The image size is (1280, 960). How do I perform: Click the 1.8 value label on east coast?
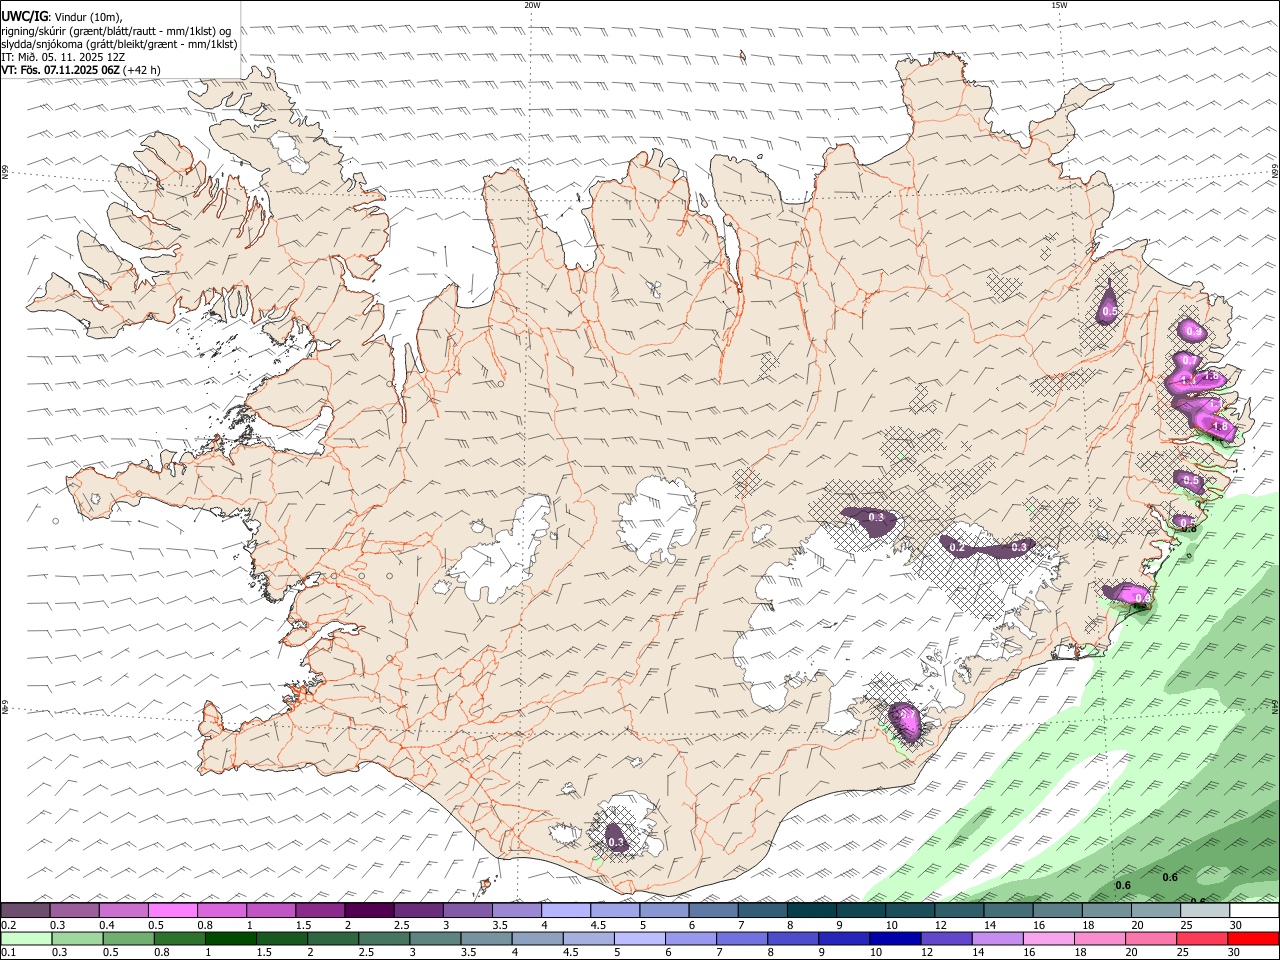pyautogui.click(x=1220, y=427)
